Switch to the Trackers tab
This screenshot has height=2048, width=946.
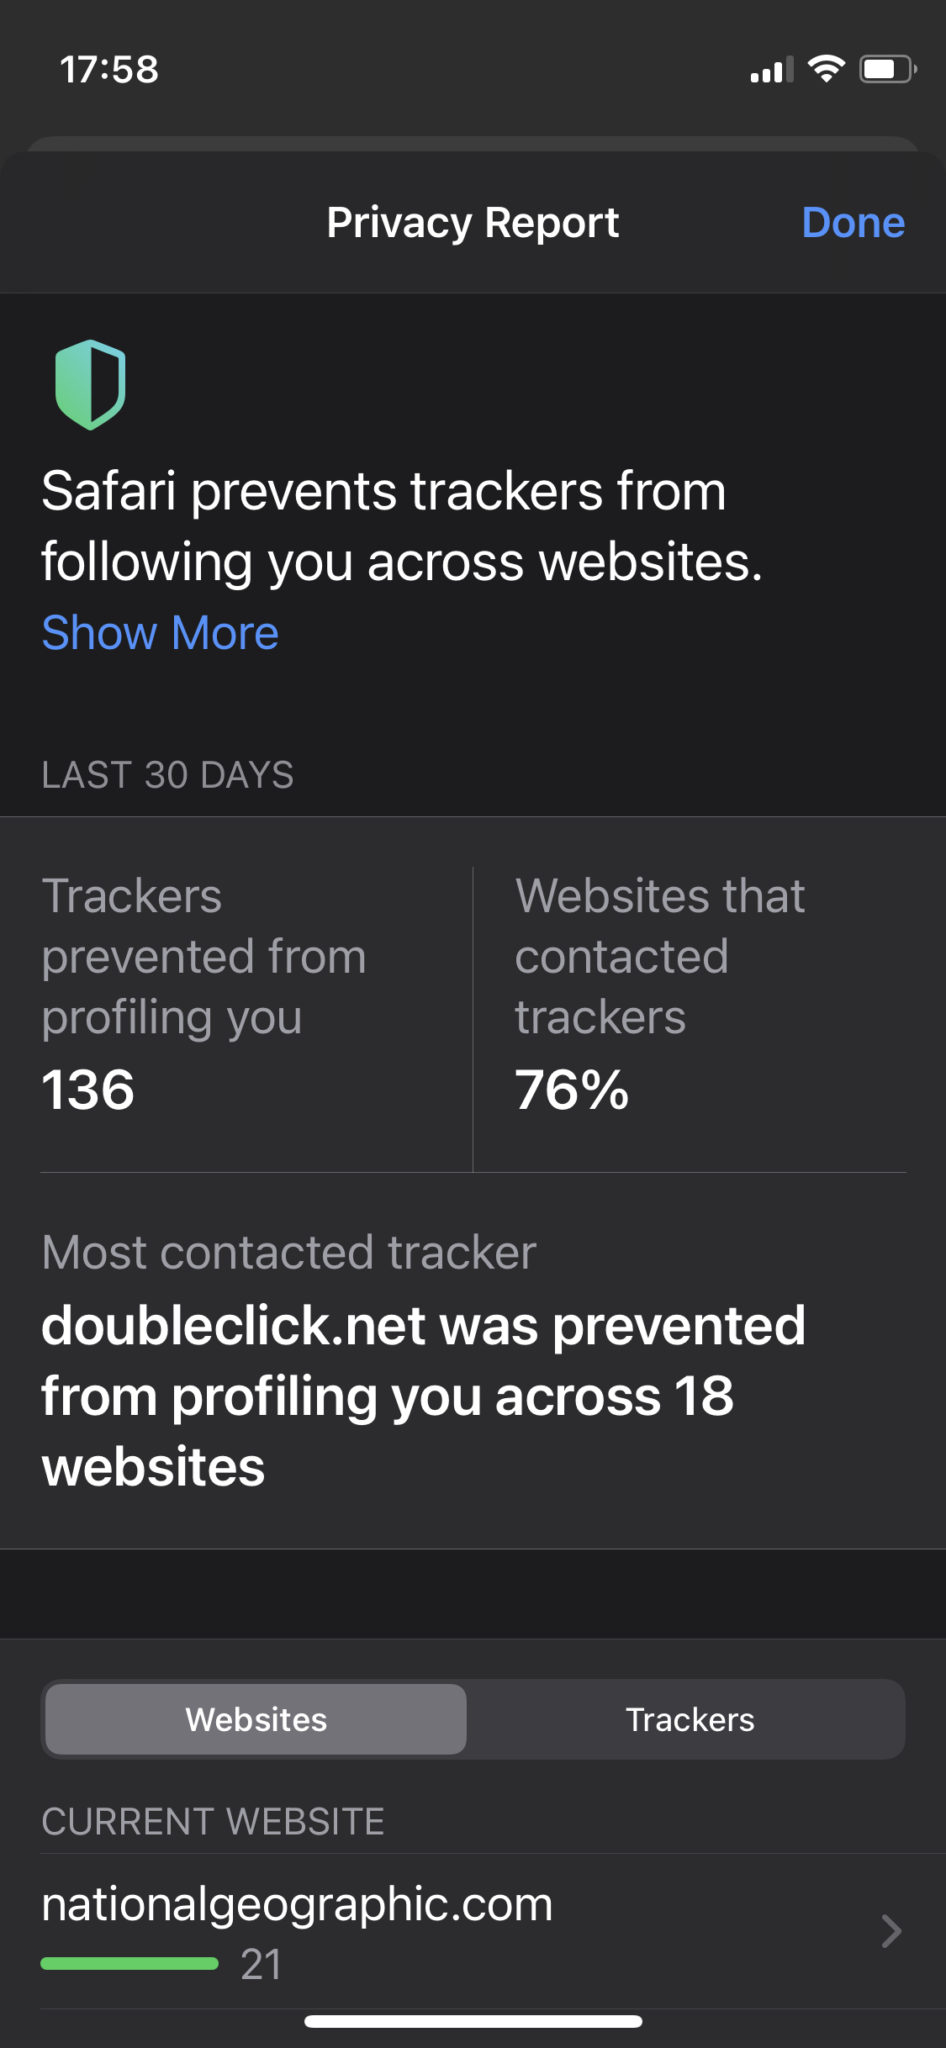click(x=690, y=1719)
